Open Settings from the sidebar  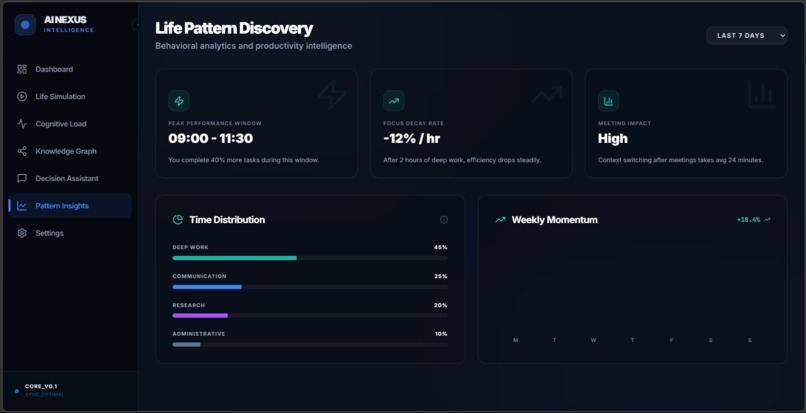pos(70,233)
